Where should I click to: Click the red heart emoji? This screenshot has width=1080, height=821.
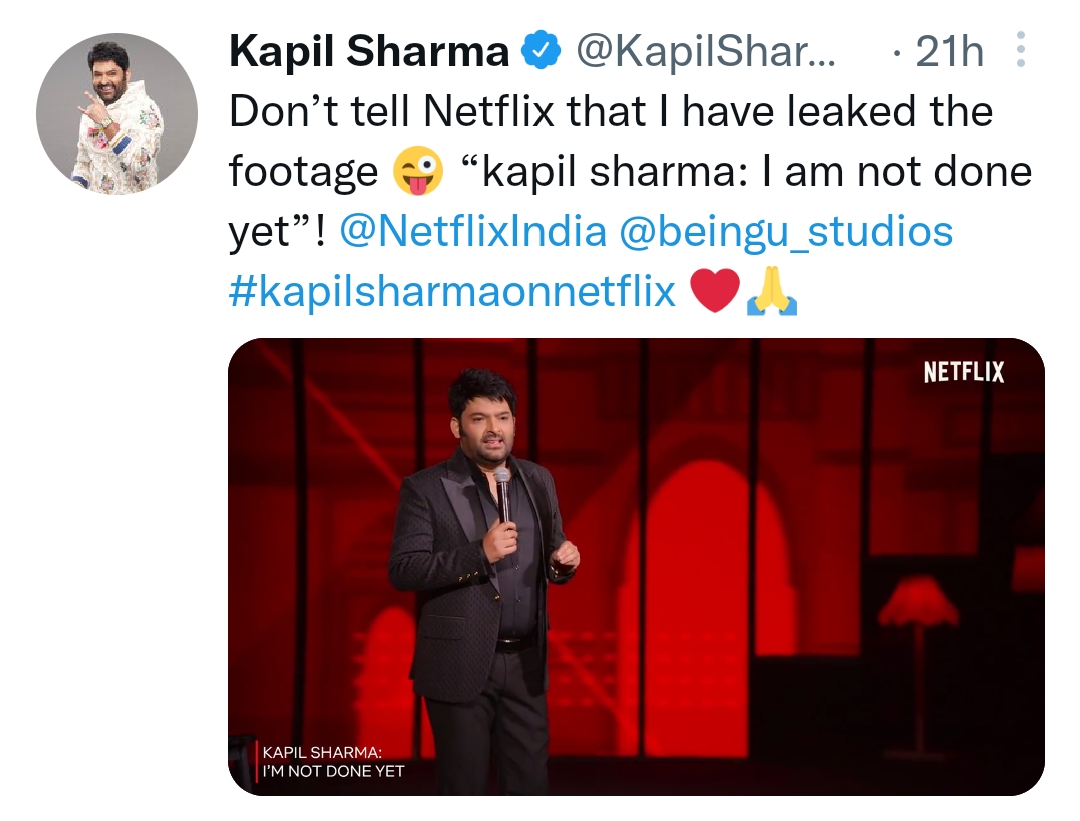(716, 291)
